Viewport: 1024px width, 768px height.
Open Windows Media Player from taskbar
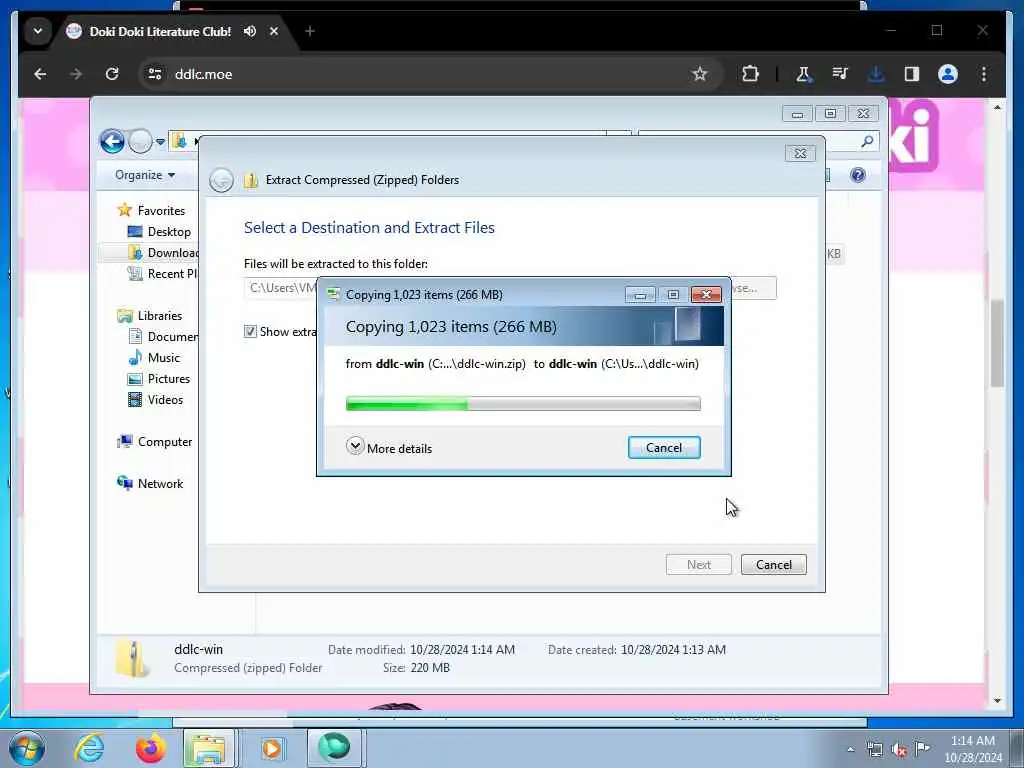(x=272, y=748)
